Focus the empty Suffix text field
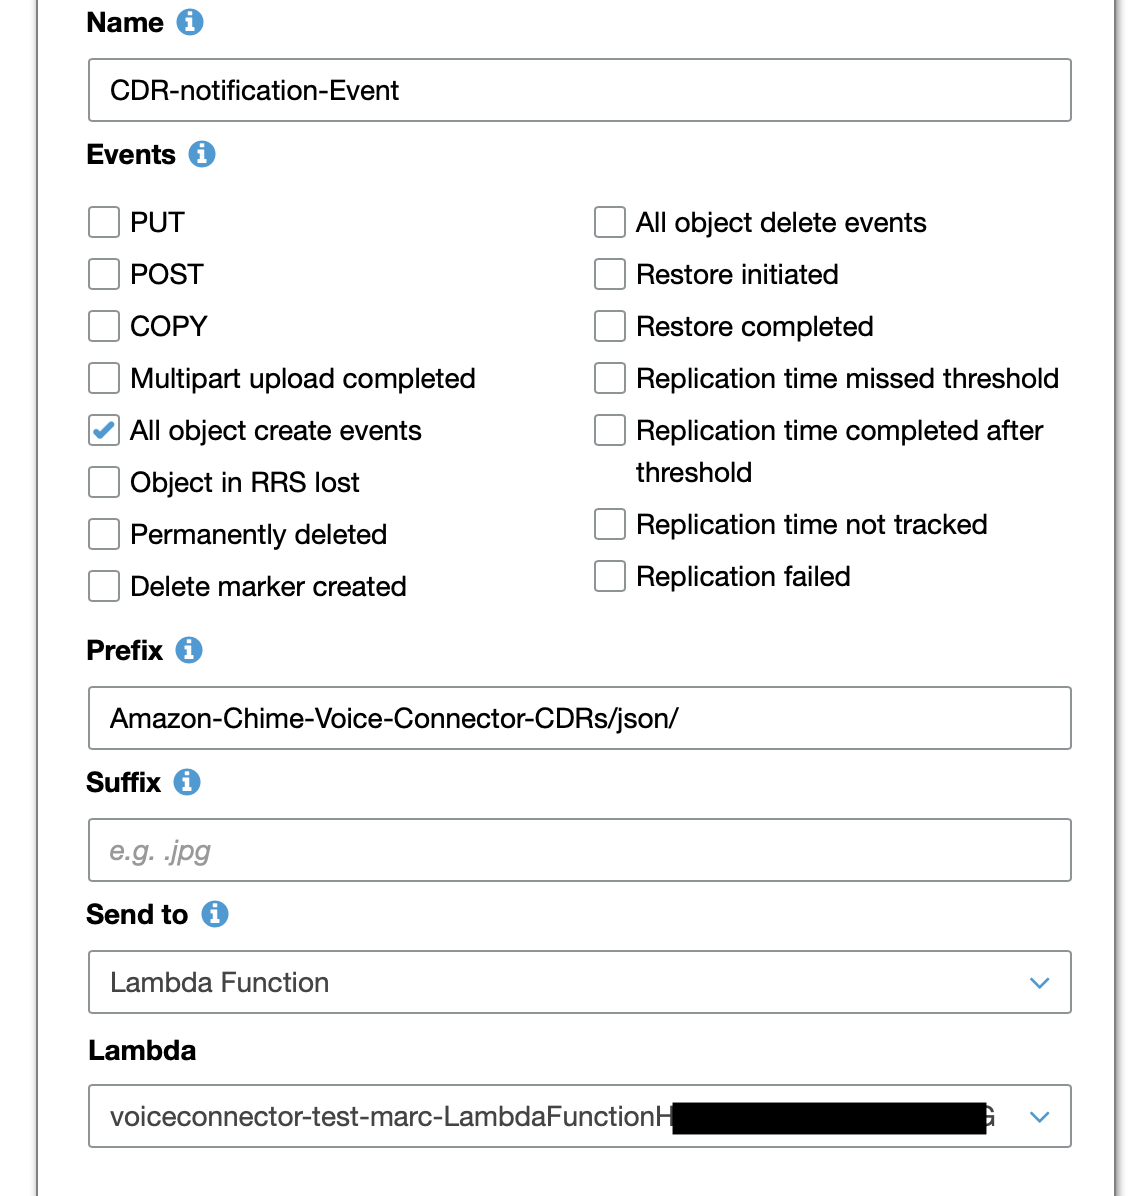Screen dimensions: 1136x1196 [x=580, y=850]
